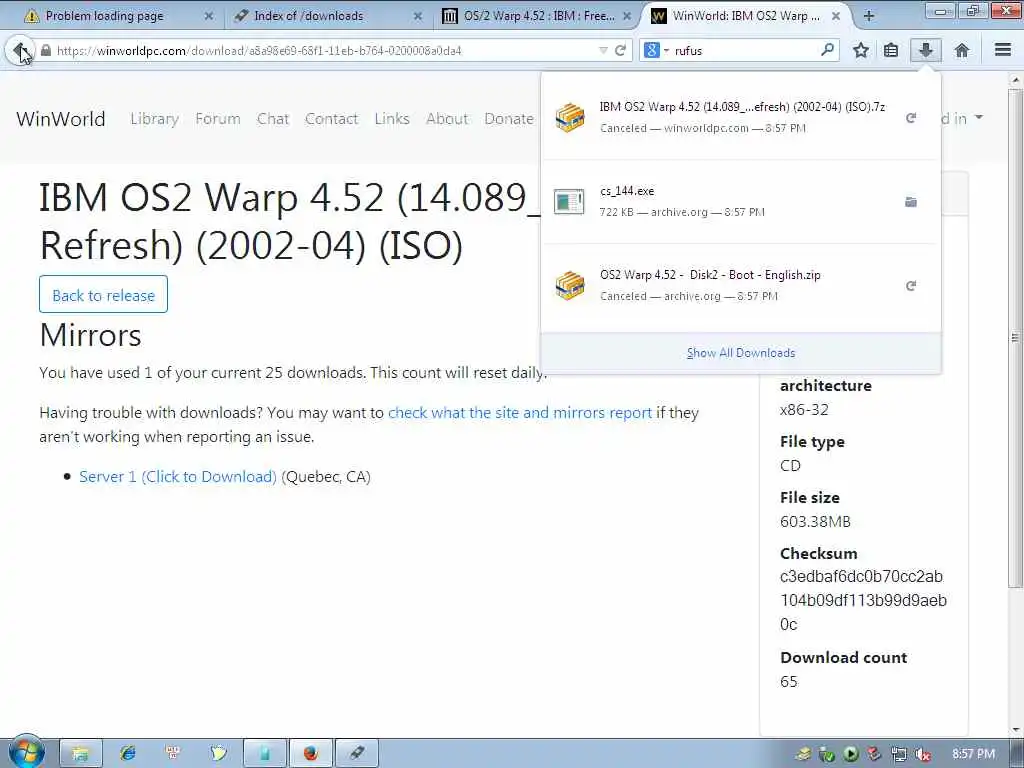The height and width of the screenshot is (768, 1024).
Task: Open containing folder for cs_144.exe
Action: coord(911,202)
